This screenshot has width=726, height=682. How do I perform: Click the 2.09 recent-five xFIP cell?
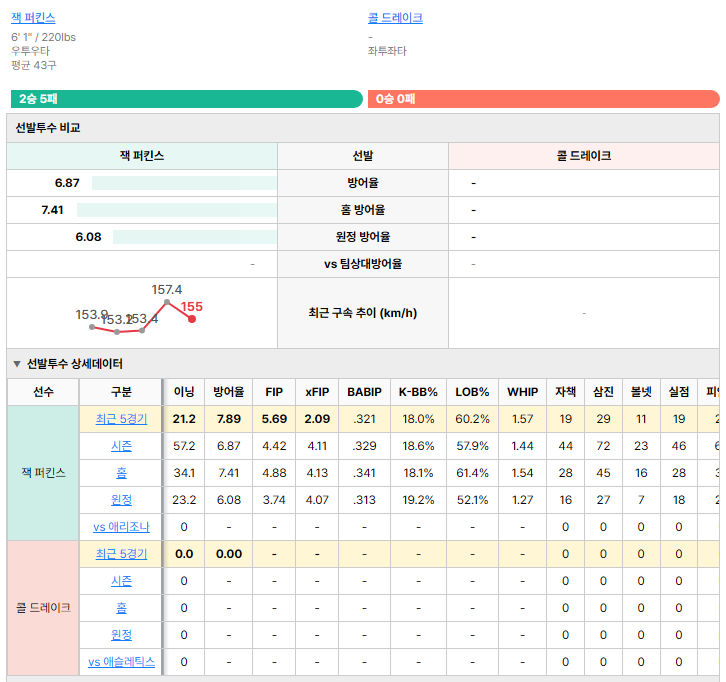click(317, 419)
